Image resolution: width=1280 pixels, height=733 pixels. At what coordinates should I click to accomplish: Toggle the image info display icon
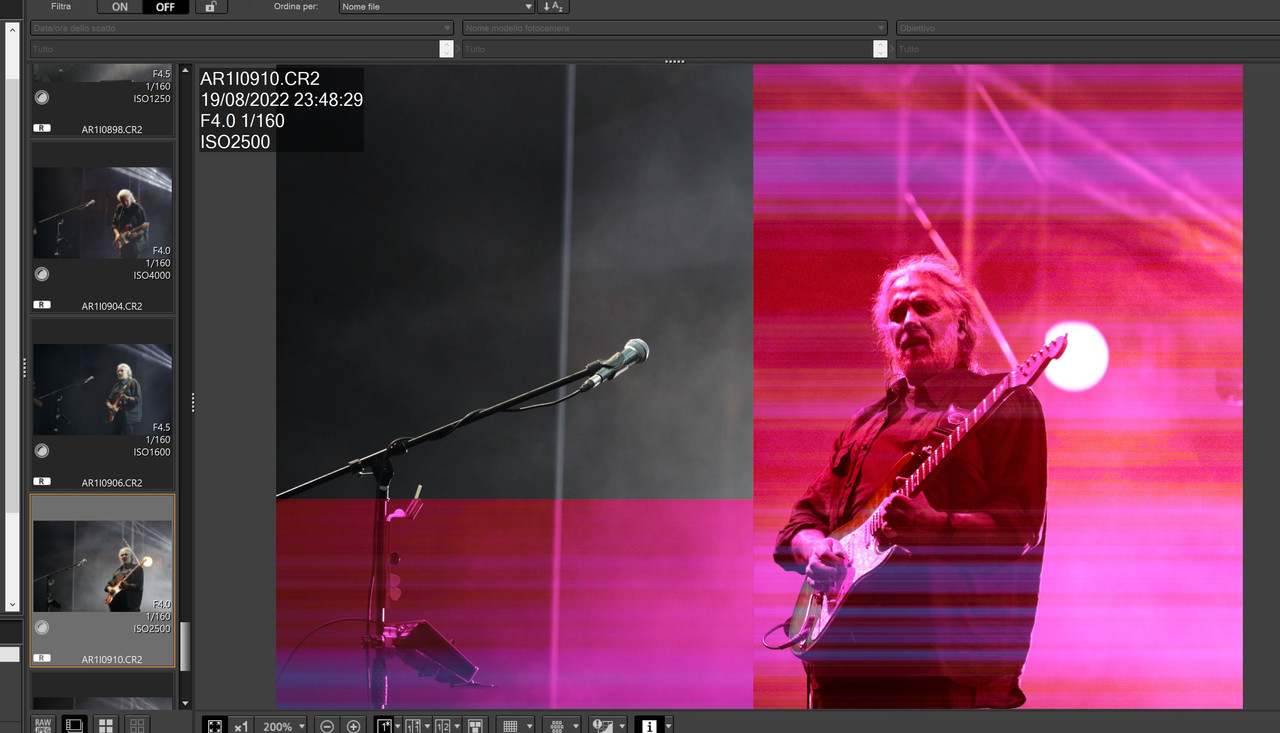coord(649,726)
